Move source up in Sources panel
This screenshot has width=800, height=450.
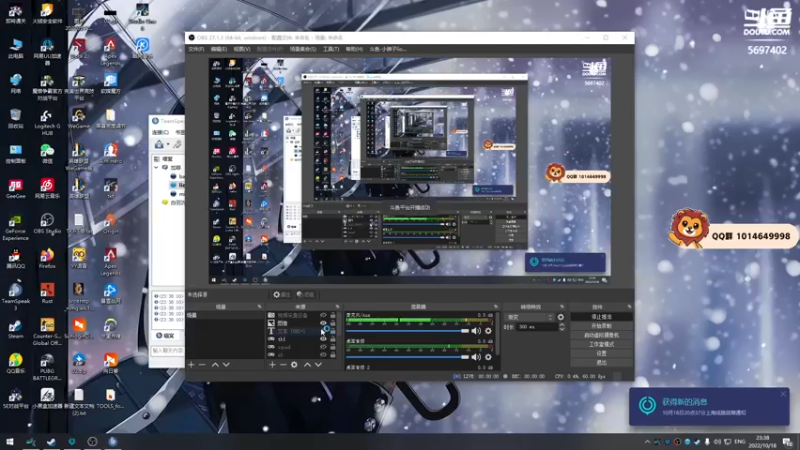(307, 365)
